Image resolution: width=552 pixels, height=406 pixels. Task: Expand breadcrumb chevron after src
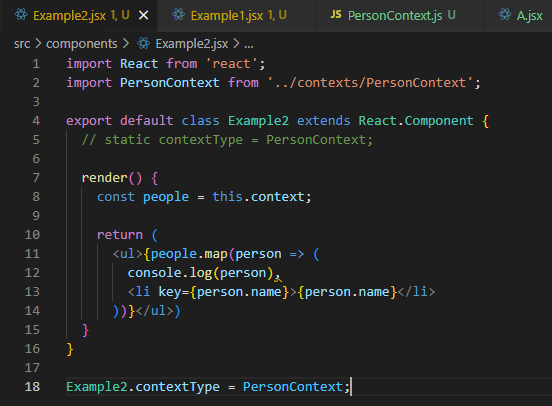[38, 44]
